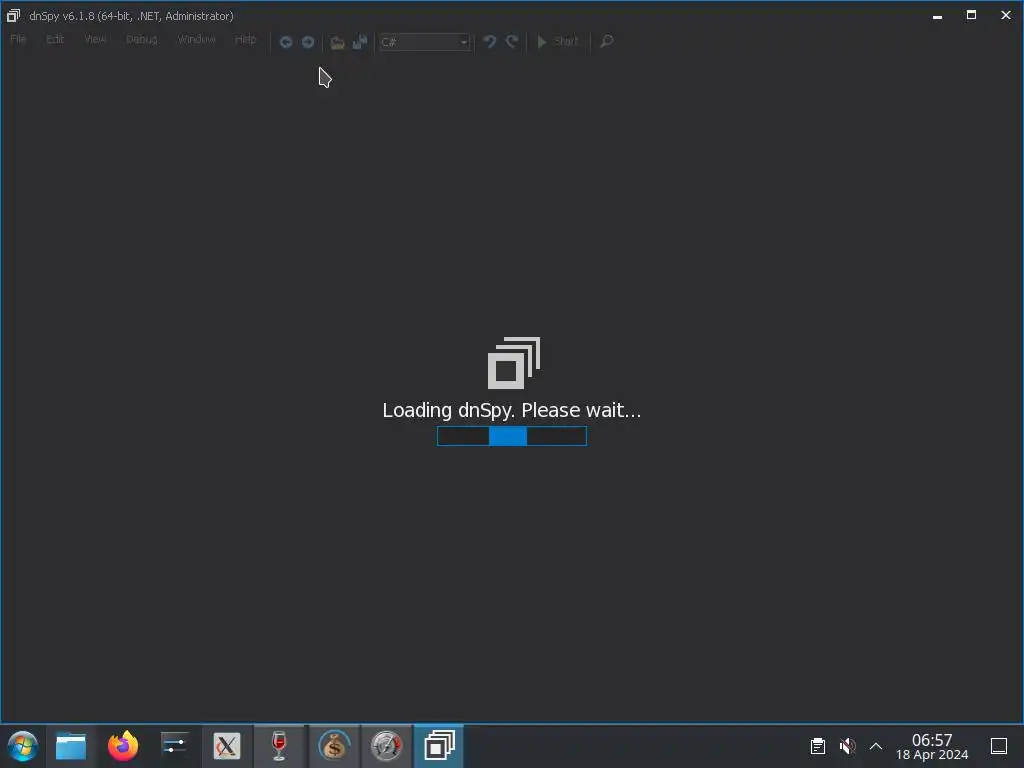Open the Edit menu
The height and width of the screenshot is (768, 1024).
pos(55,39)
